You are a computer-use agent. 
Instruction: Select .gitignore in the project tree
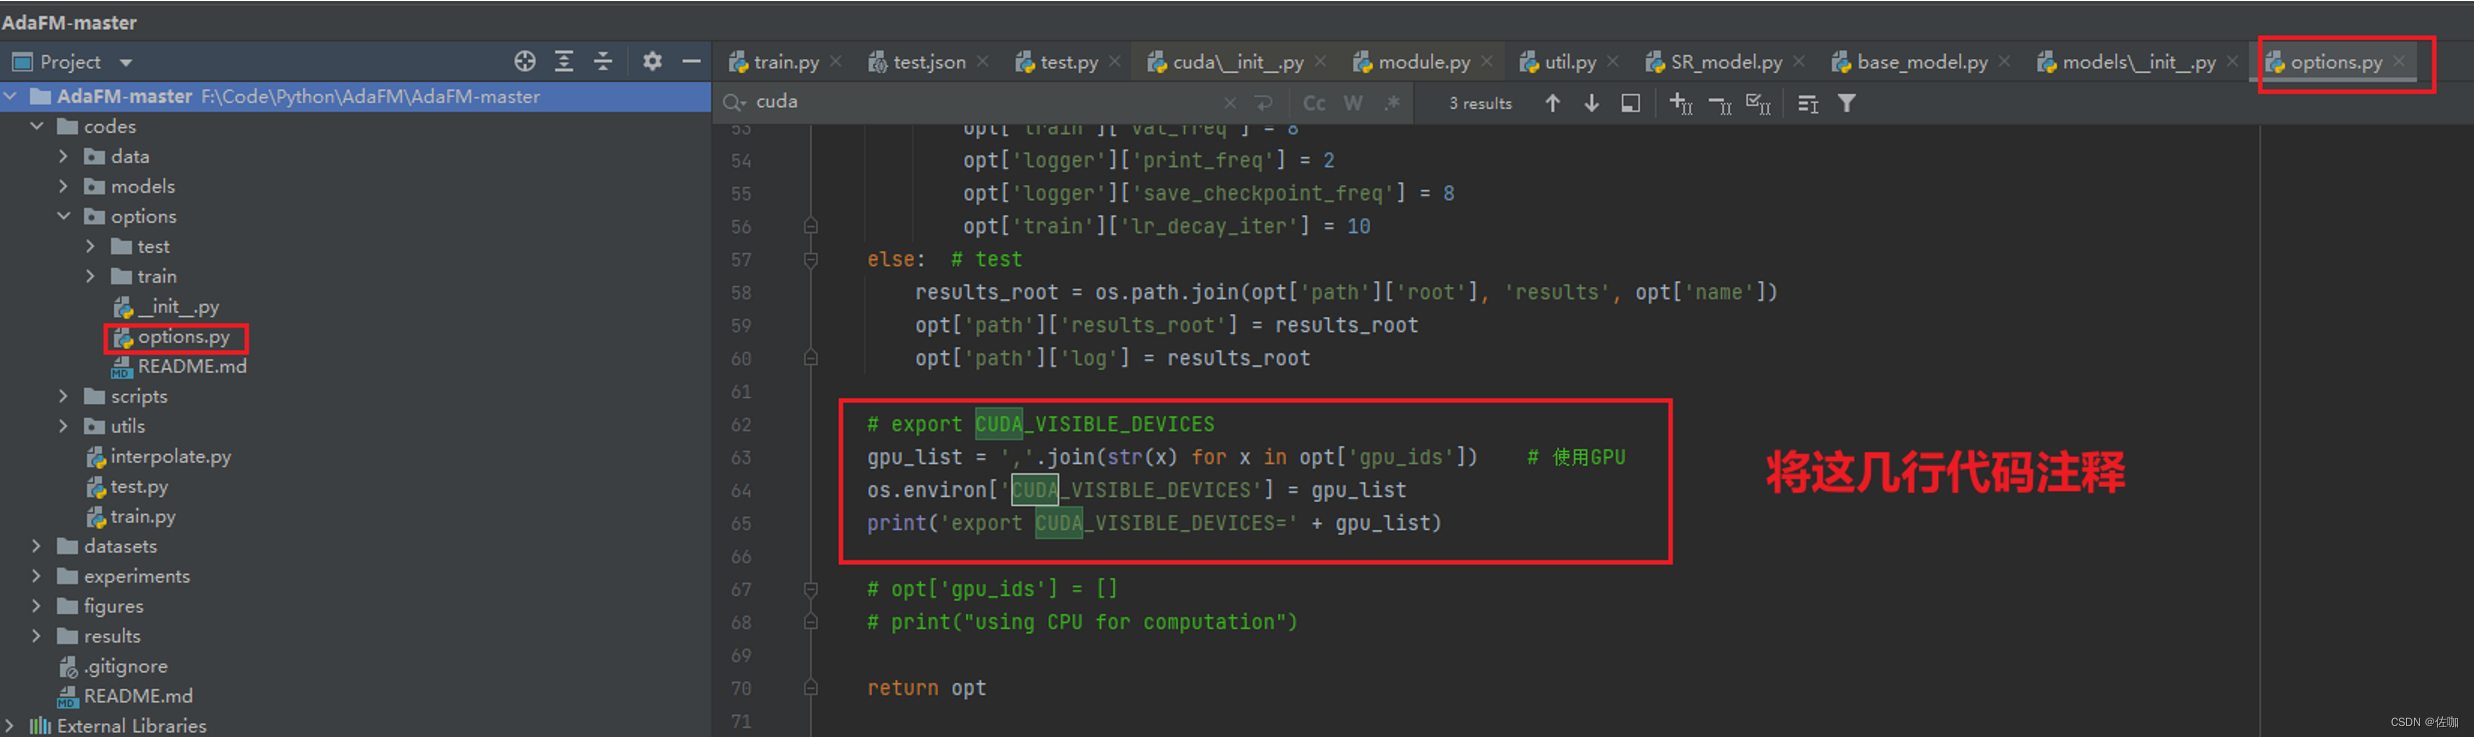(x=113, y=667)
